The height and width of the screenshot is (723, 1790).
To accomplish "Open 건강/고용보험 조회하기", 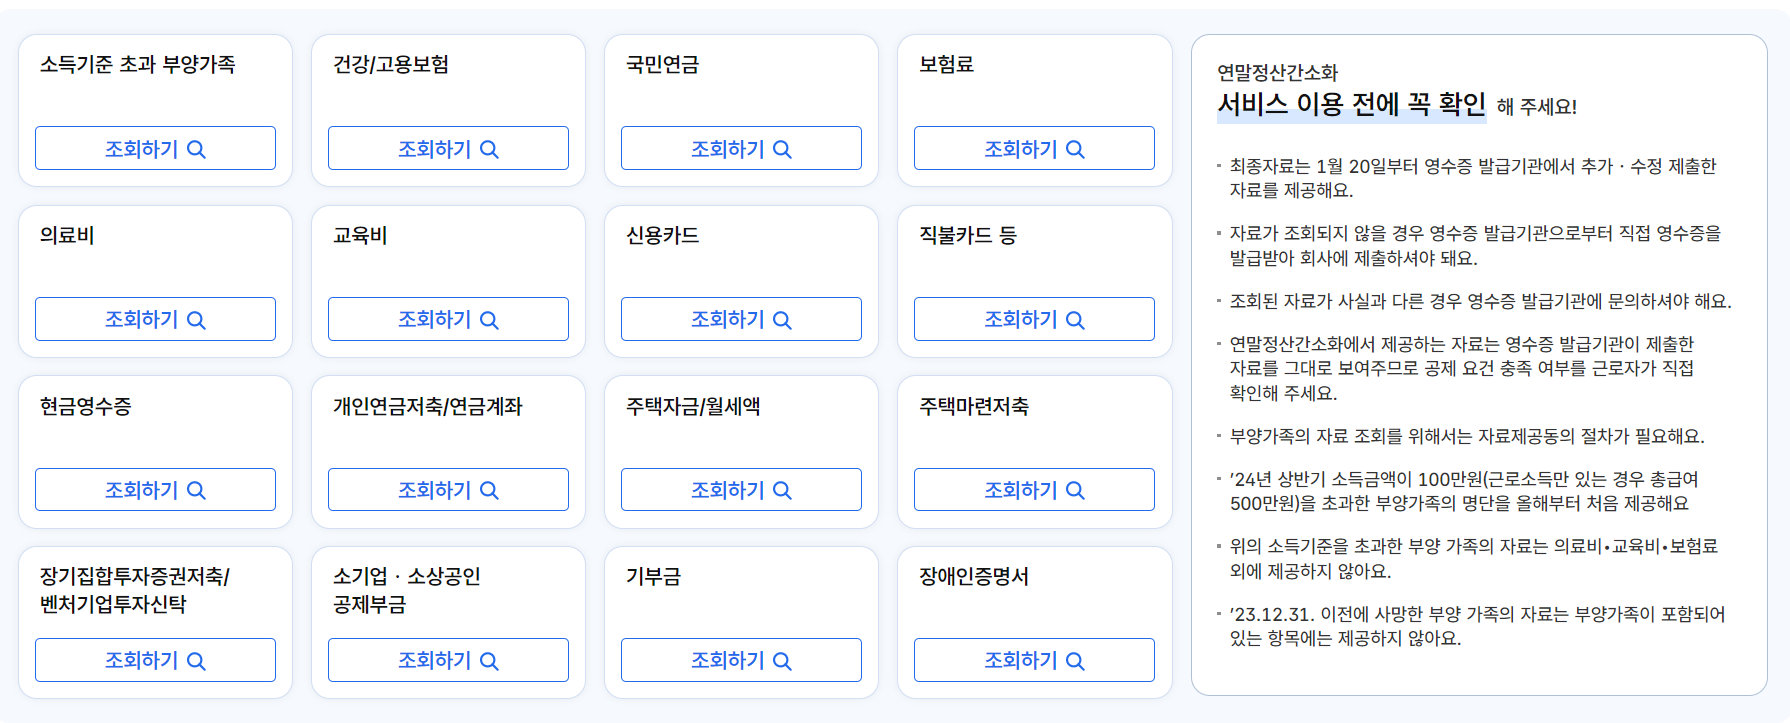I will [447, 147].
